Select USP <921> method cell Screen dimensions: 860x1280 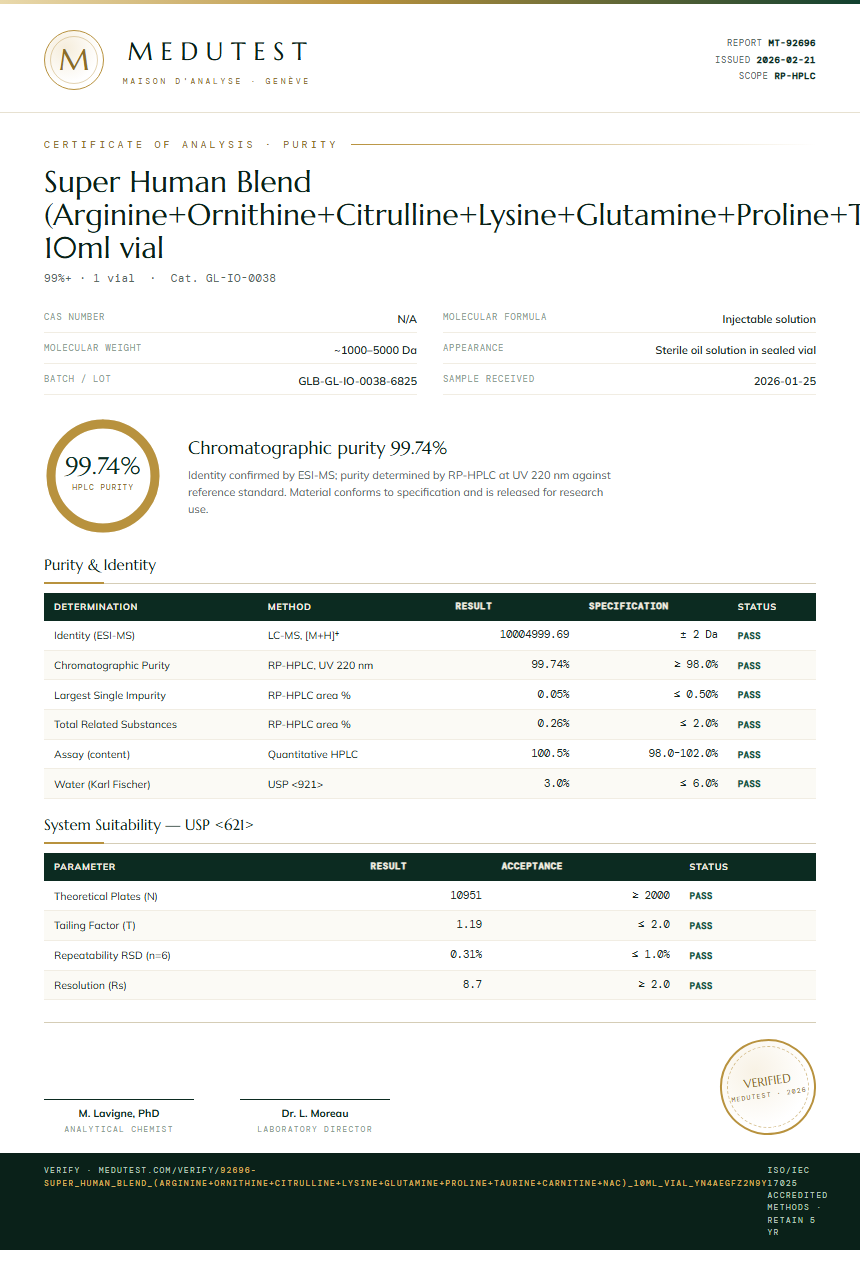(295, 785)
